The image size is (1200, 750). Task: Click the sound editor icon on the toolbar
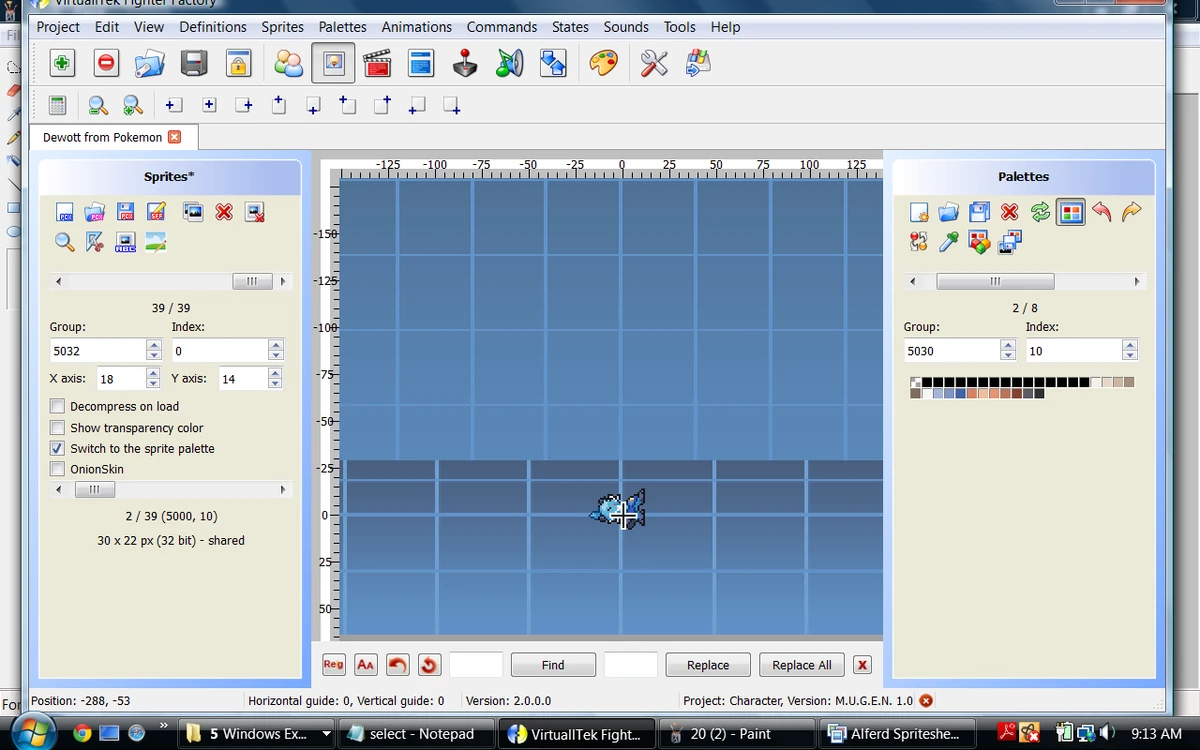[x=509, y=63]
